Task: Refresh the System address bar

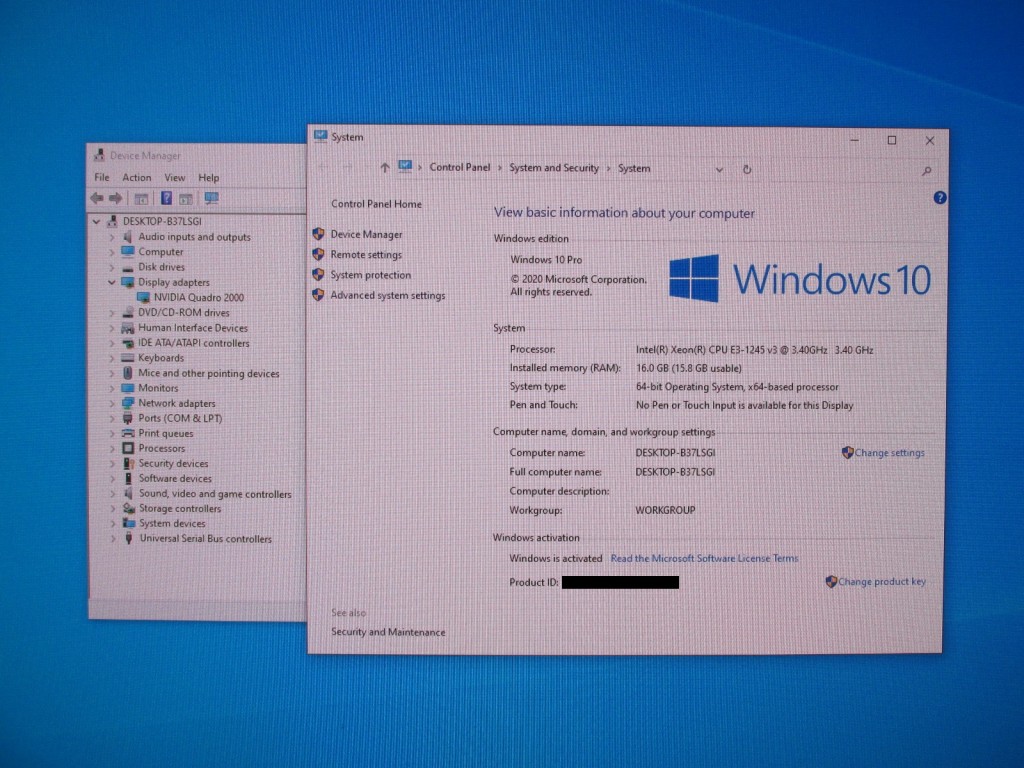Action: pos(747,169)
